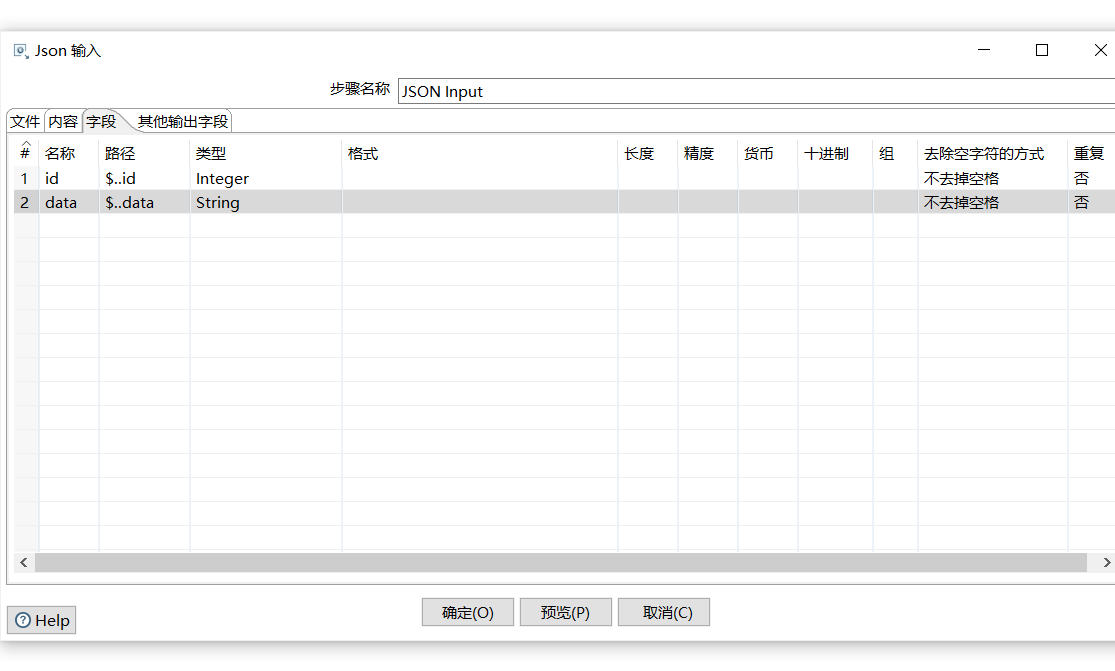Open the 其他输出字段 tab
This screenshot has width=1115, height=671.
pos(183,122)
